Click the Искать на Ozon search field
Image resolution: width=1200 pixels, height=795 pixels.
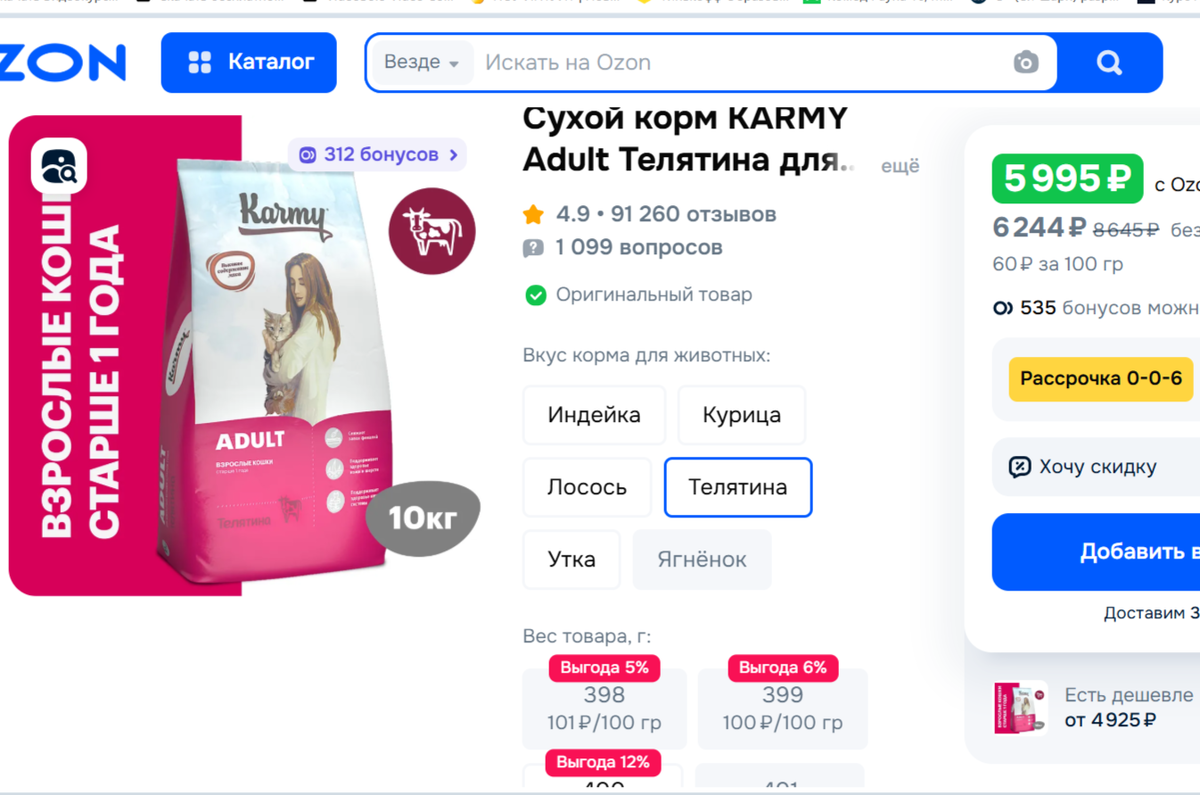pos(740,63)
